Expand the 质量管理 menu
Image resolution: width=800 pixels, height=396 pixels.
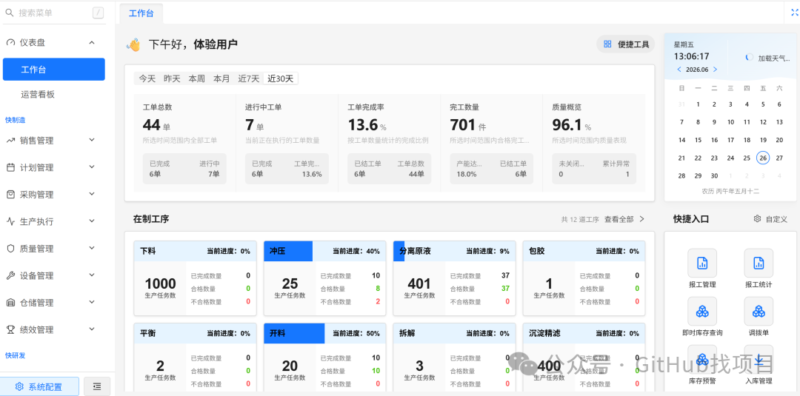[92, 248]
